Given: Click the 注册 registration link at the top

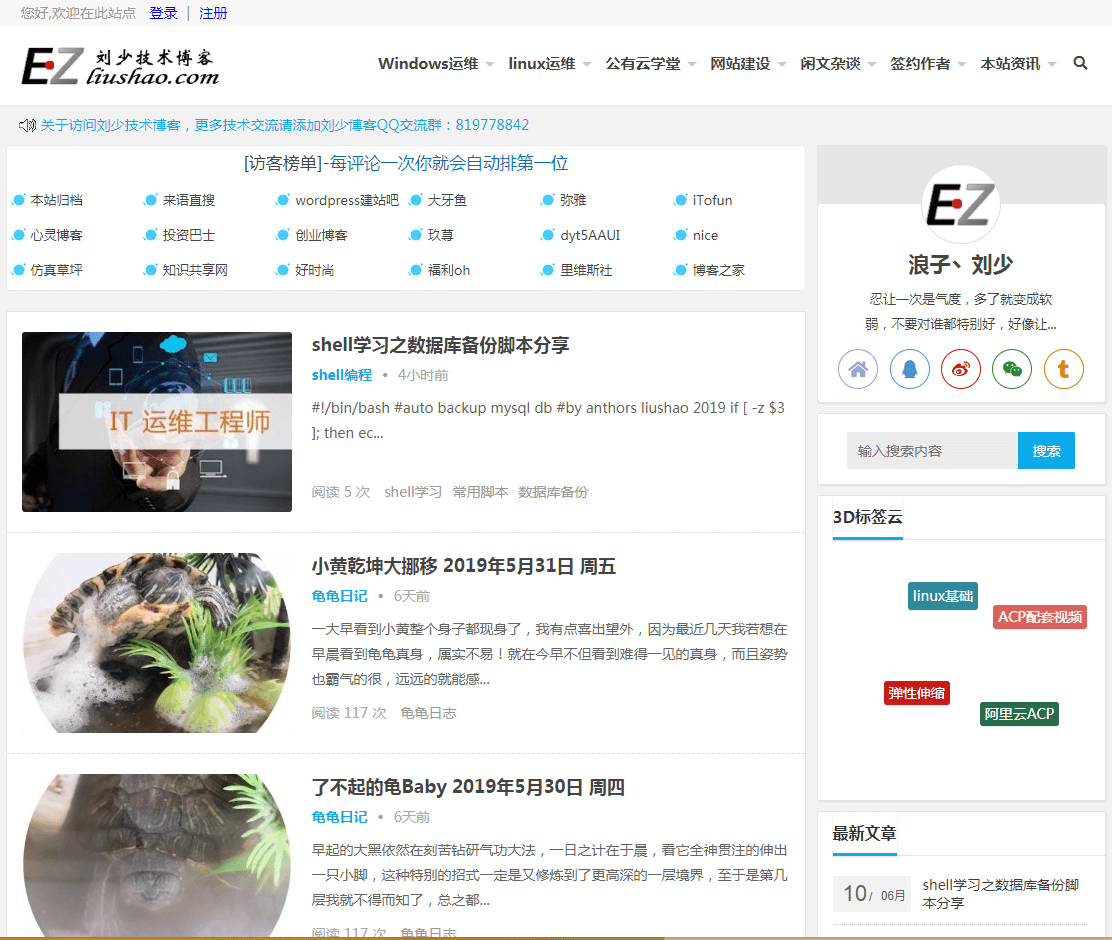Looking at the screenshot, I should point(213,13).
